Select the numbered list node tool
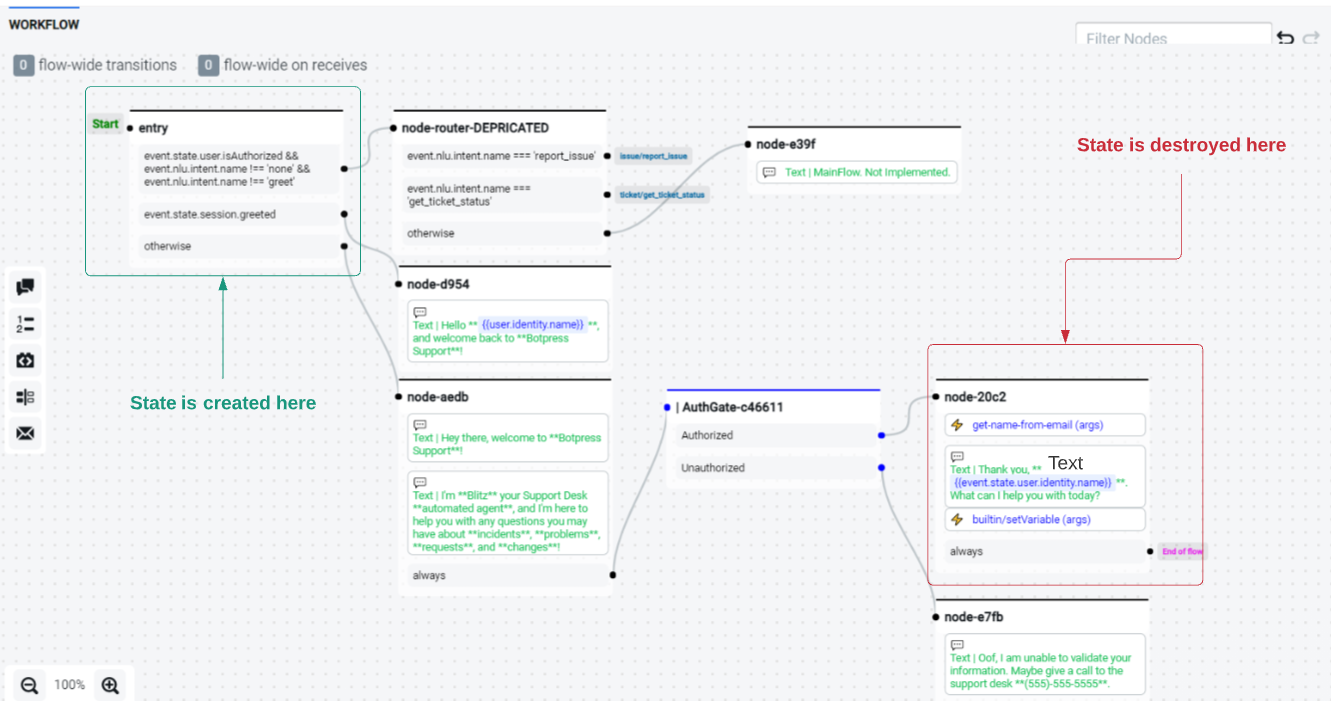 point(25,324)
